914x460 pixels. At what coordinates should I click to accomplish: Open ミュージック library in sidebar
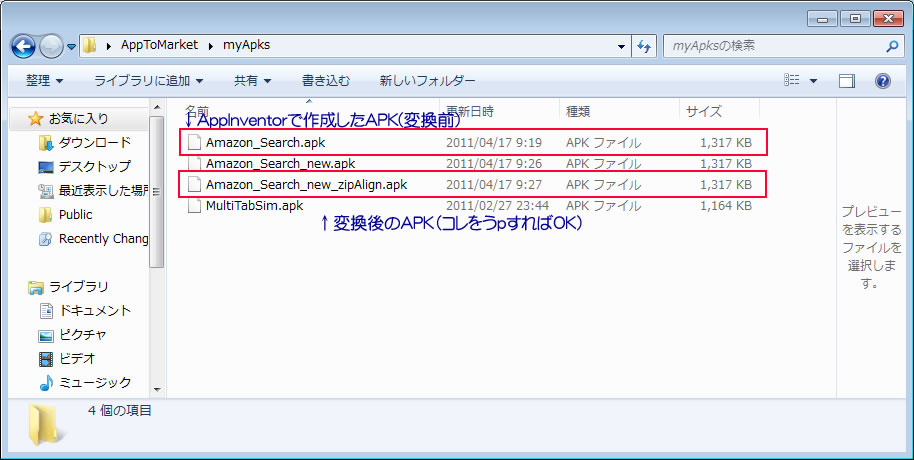click(94, 382)
